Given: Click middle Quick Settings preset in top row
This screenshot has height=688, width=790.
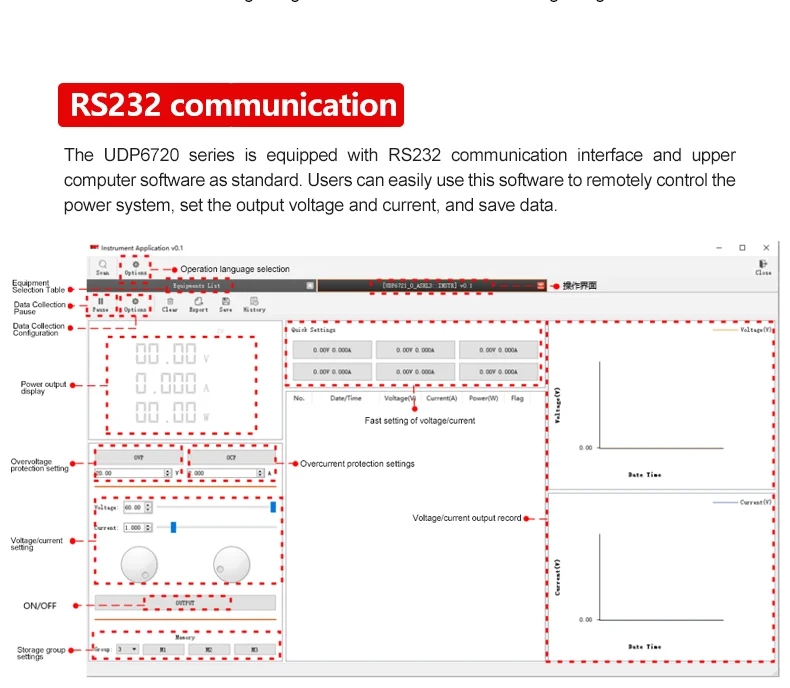Looking at the screenshot, I should 415,350.
